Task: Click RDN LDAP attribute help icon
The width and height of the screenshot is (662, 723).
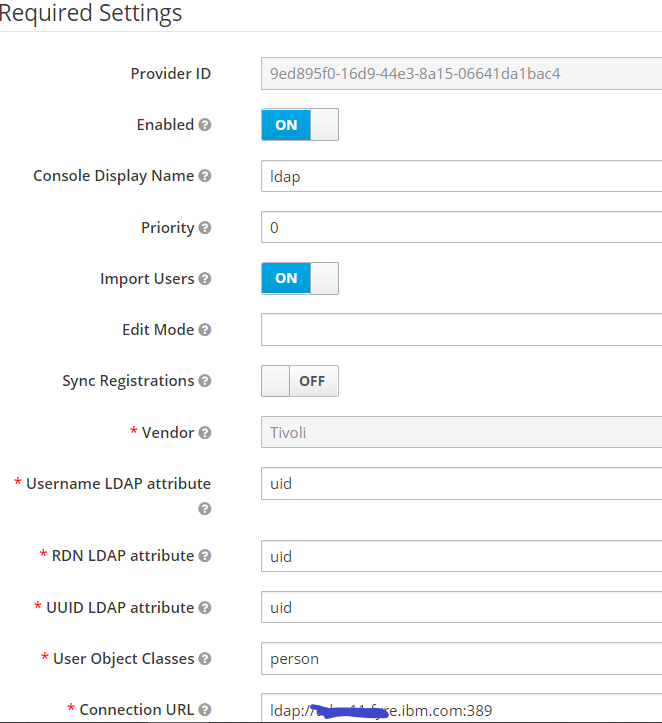Action: (x=205, y=556)
